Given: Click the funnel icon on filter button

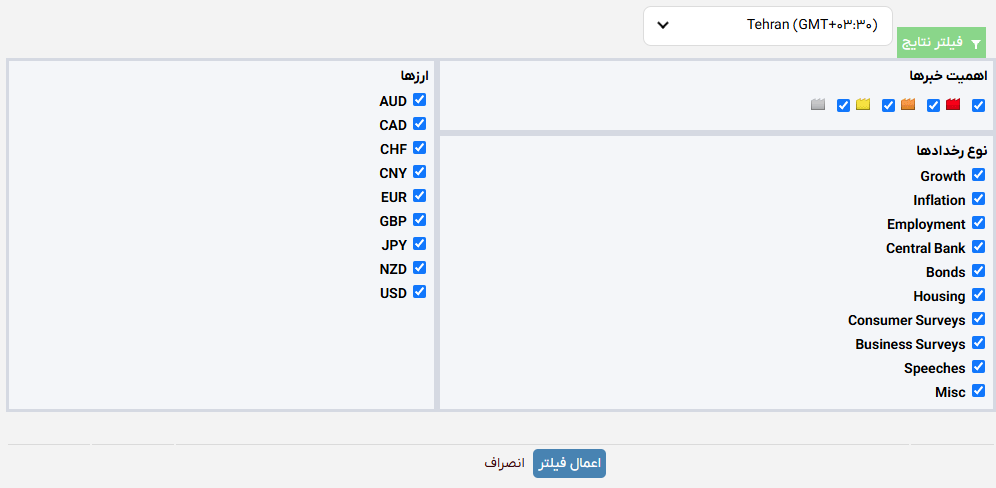Looking at the screenshot, I should pyautogui.click(x=976, y=44).
